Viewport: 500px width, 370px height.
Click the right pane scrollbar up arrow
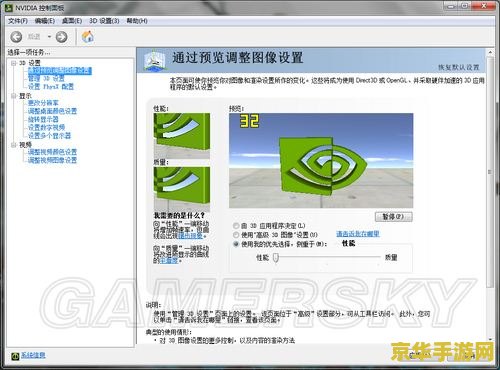click(490, 53)
